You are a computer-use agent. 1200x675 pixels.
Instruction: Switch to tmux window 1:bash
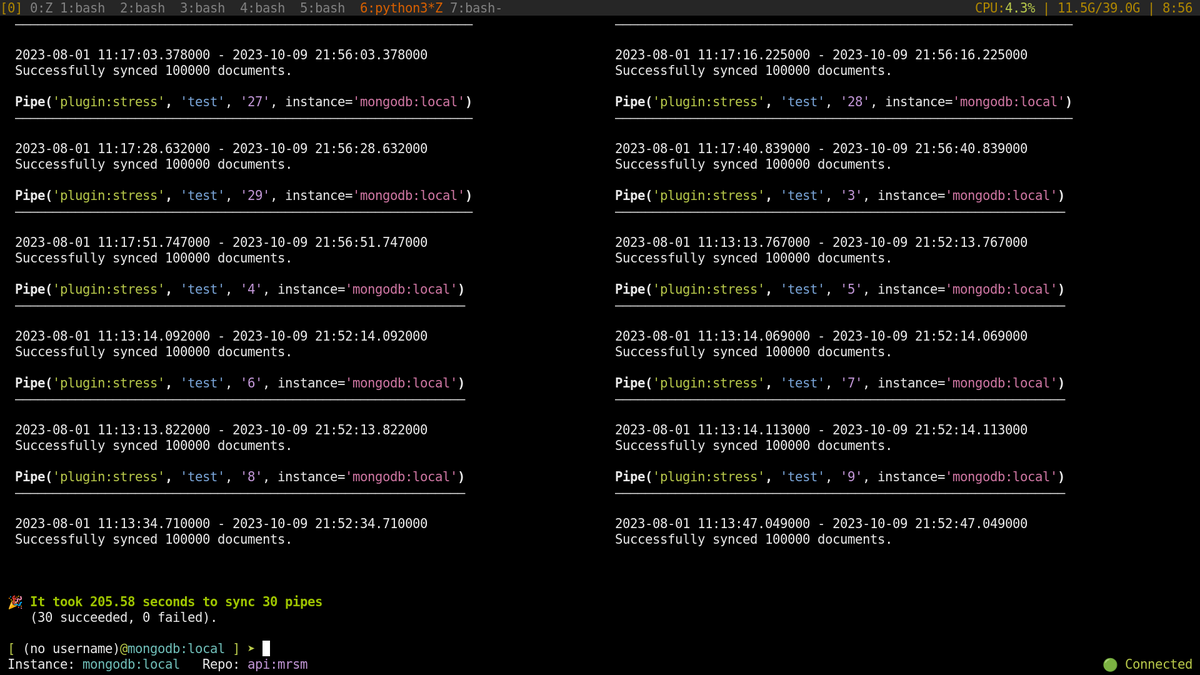82,8
